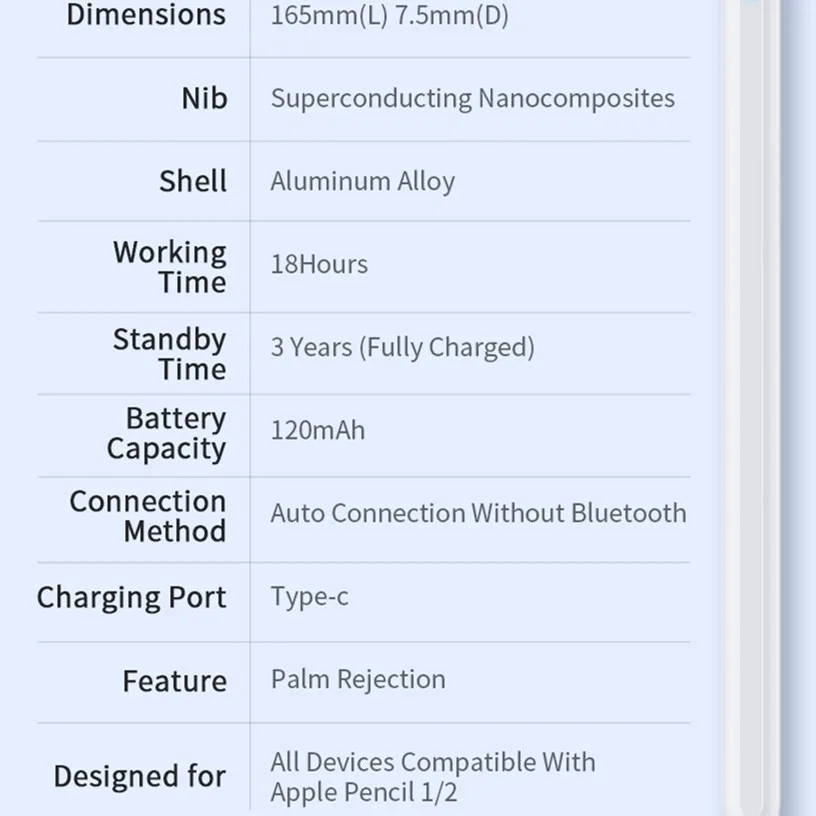Viewport: 816px width, 816px height.
Task: Click the Battery Capacity label
Action: (x=167, y=434)
